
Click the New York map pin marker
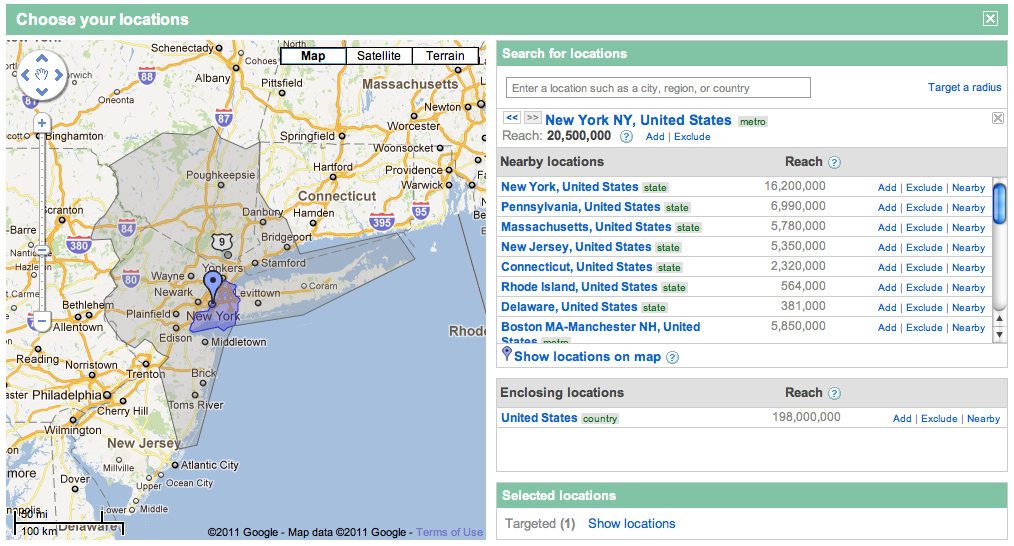(x=212, y=287)
